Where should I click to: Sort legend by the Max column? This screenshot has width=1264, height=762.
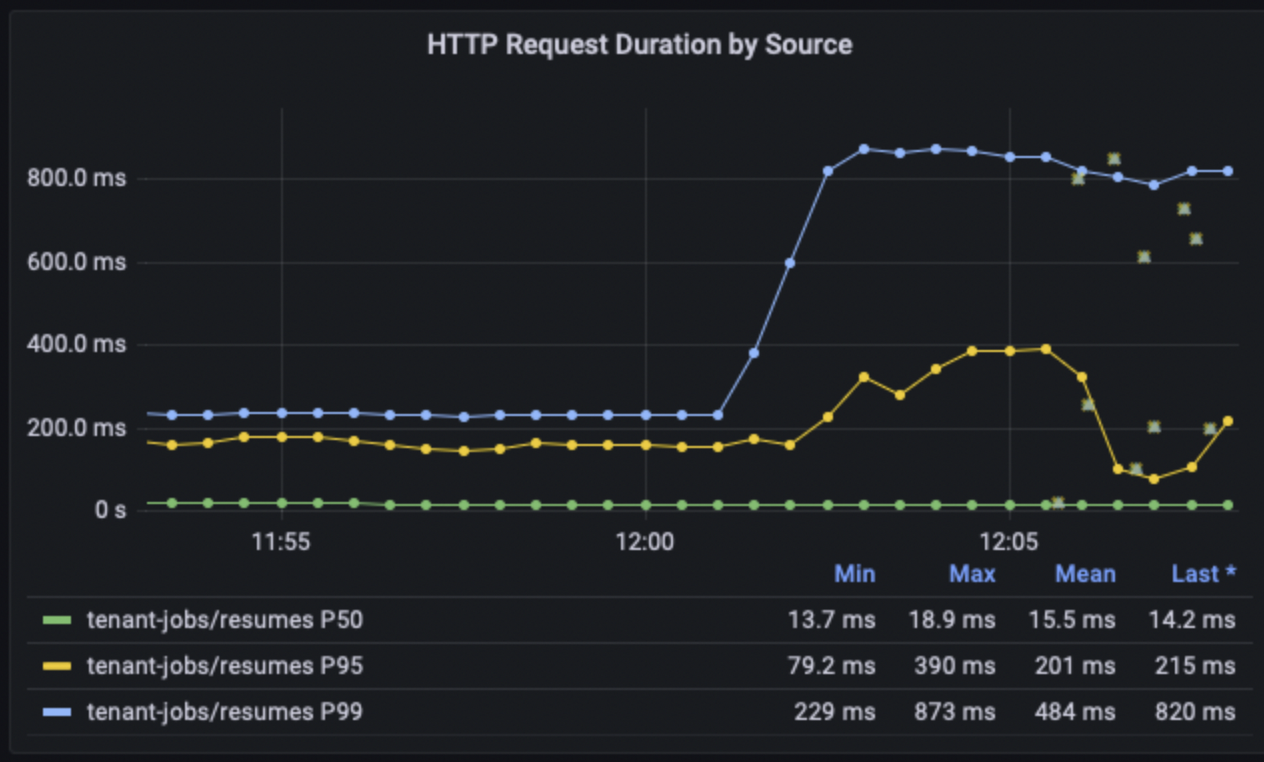click(x=972, y=574)
